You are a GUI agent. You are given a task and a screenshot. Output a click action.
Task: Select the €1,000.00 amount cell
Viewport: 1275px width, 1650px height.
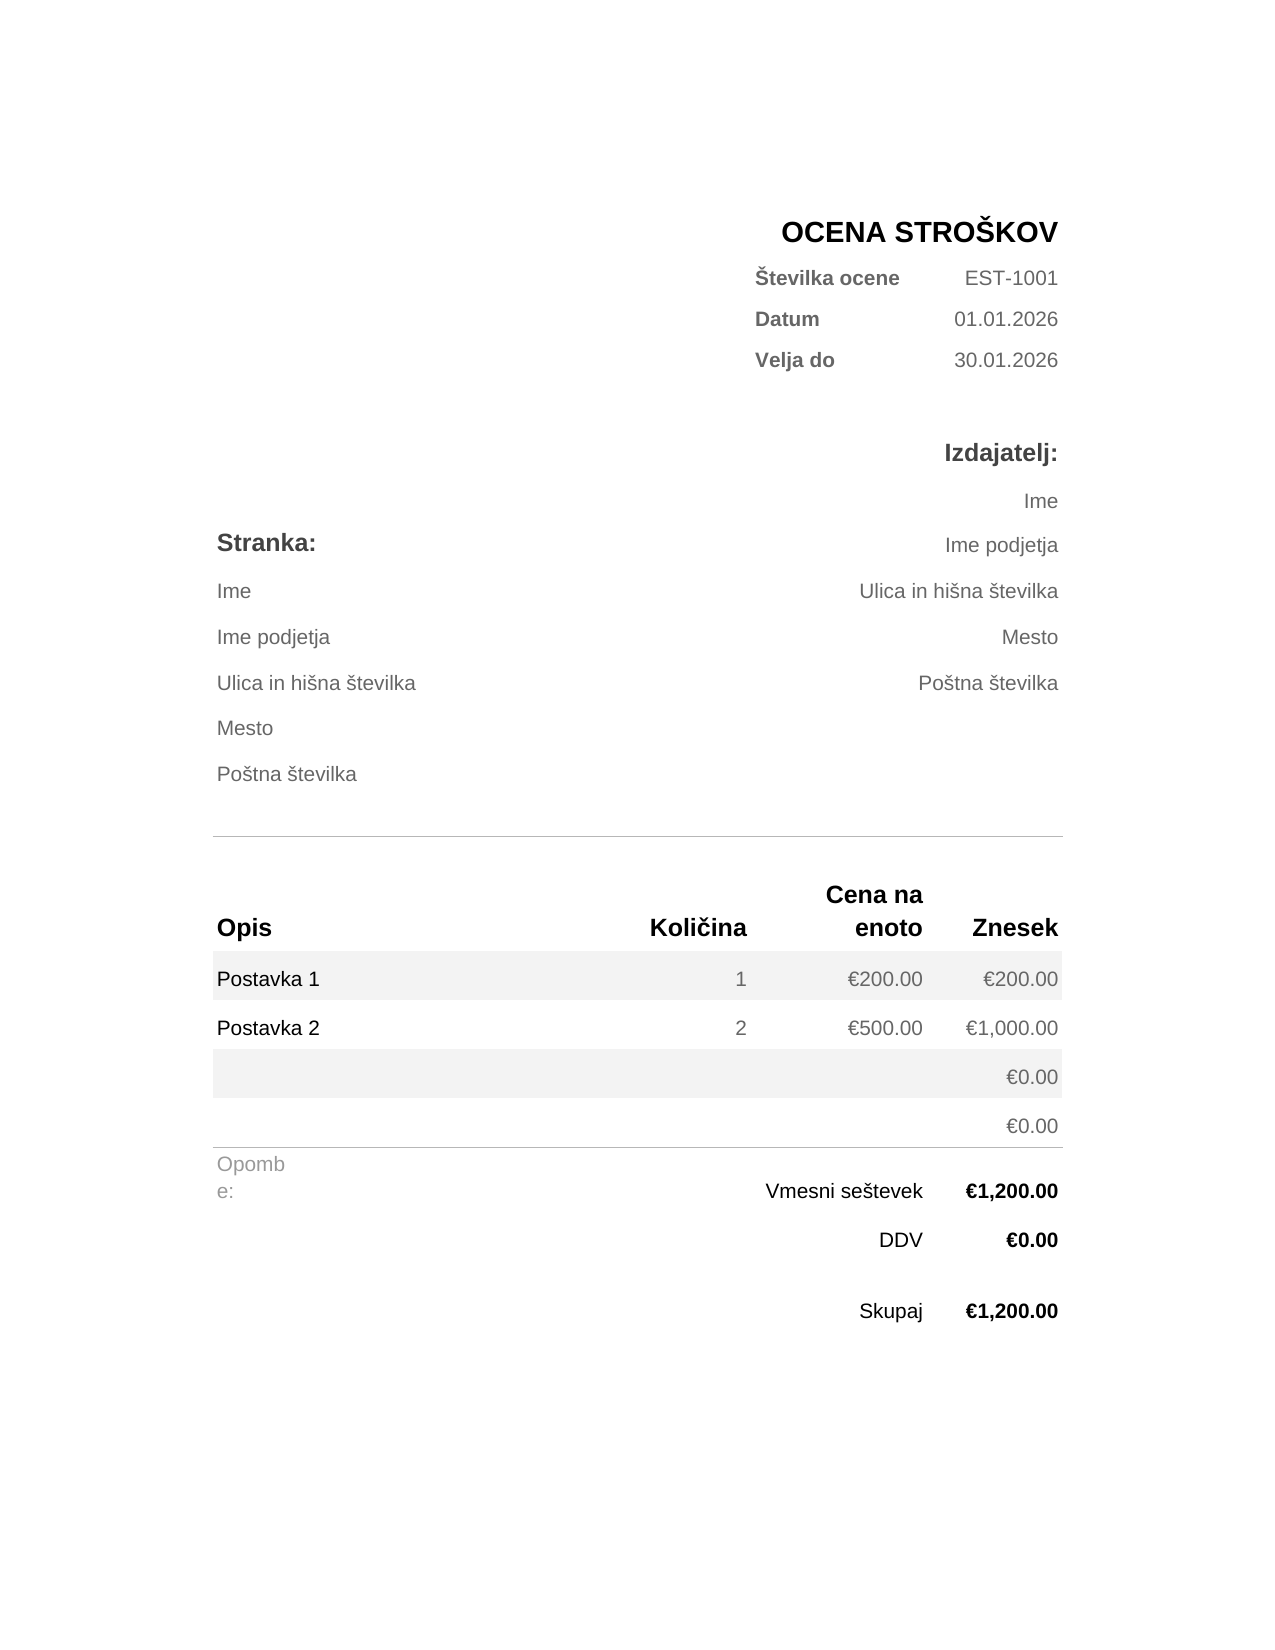[x=1012, y=1028]
